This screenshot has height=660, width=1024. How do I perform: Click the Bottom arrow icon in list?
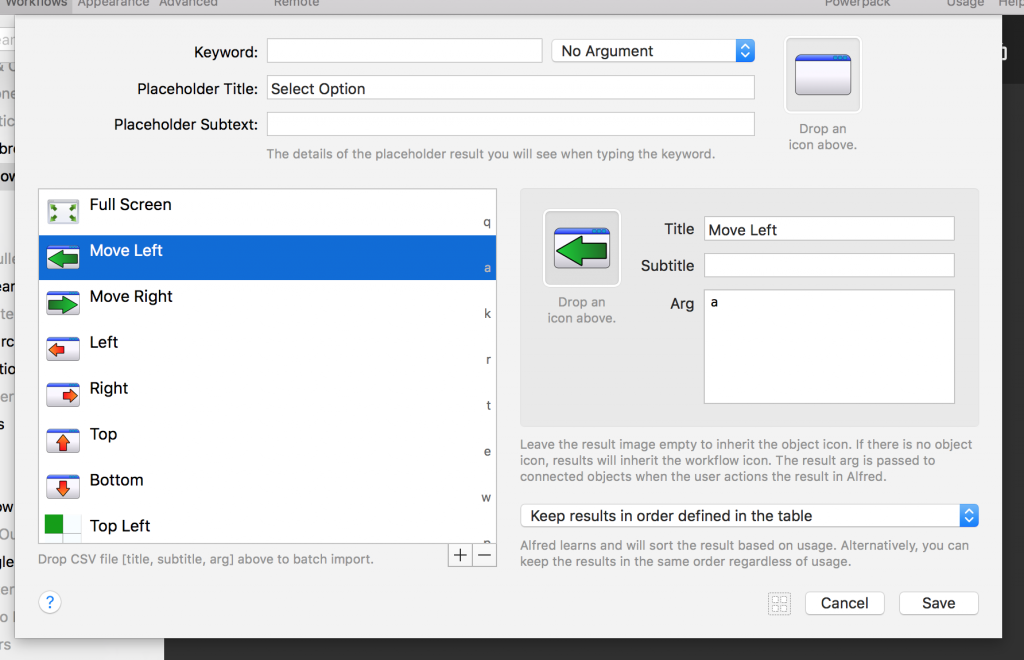pyautogui.click(x=63, y=487)
